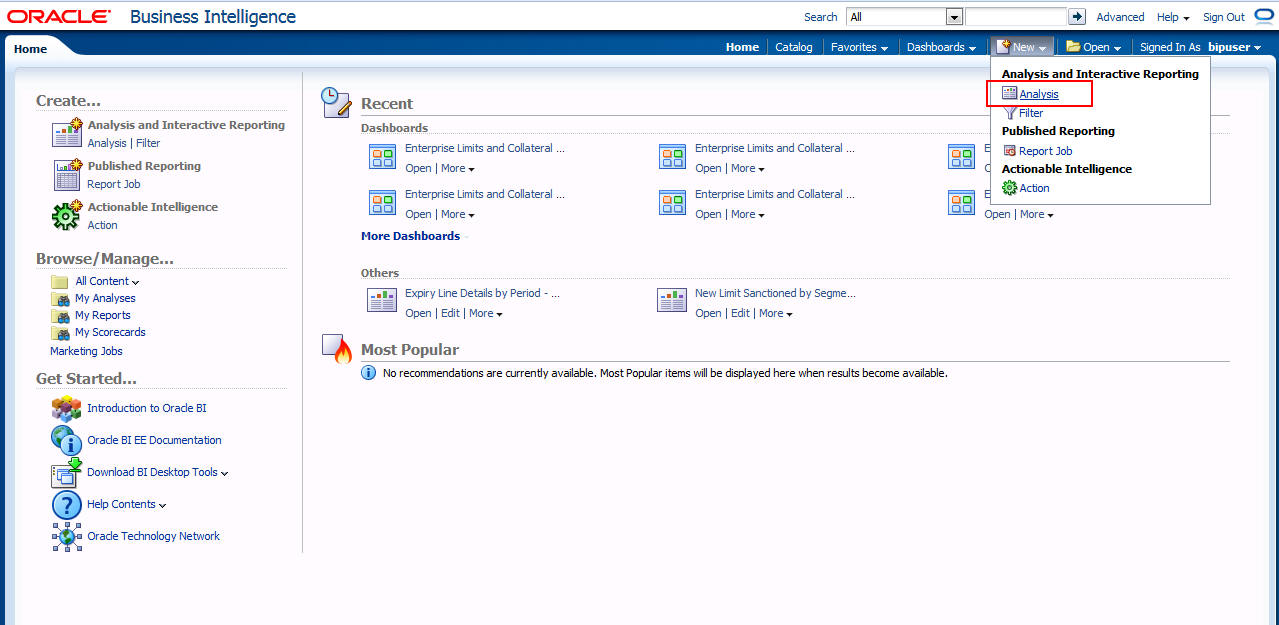Click Open for New Limit Sanctioned by Segment
This screenshot has width=1279, height=625.
(708, 314)
